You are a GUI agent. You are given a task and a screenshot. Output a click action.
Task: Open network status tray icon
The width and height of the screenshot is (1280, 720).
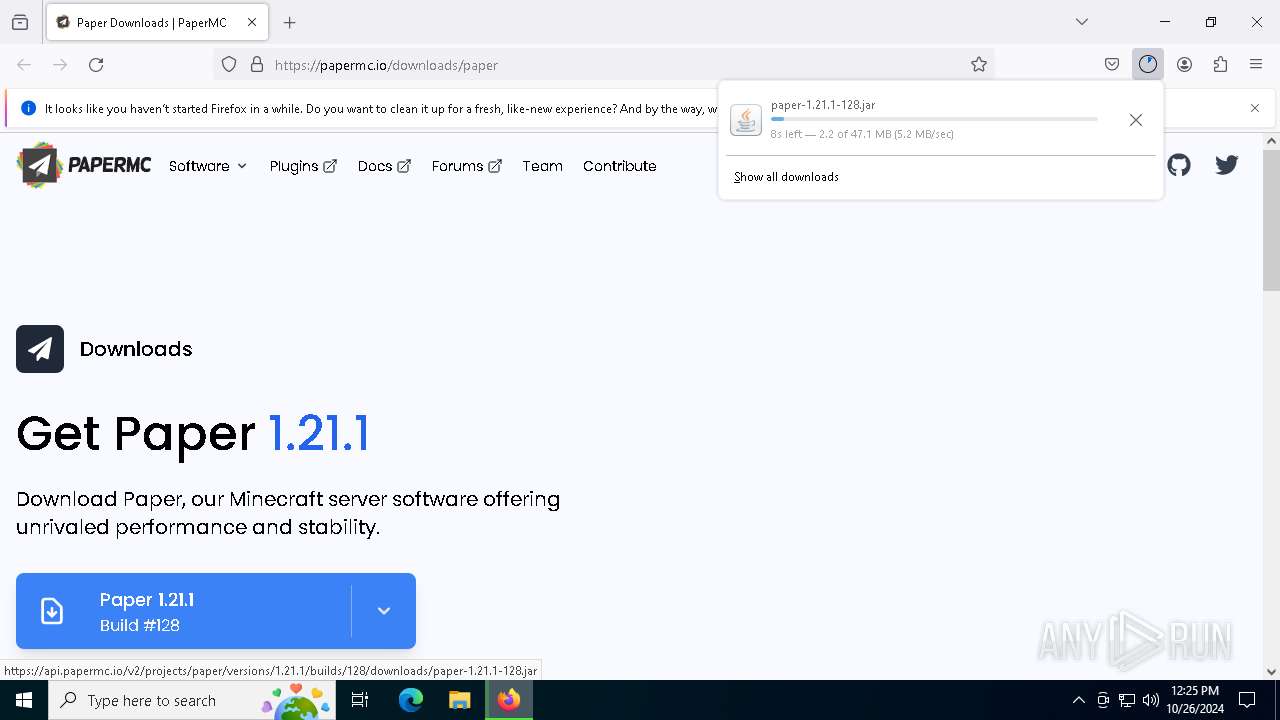pos(1127,700)
